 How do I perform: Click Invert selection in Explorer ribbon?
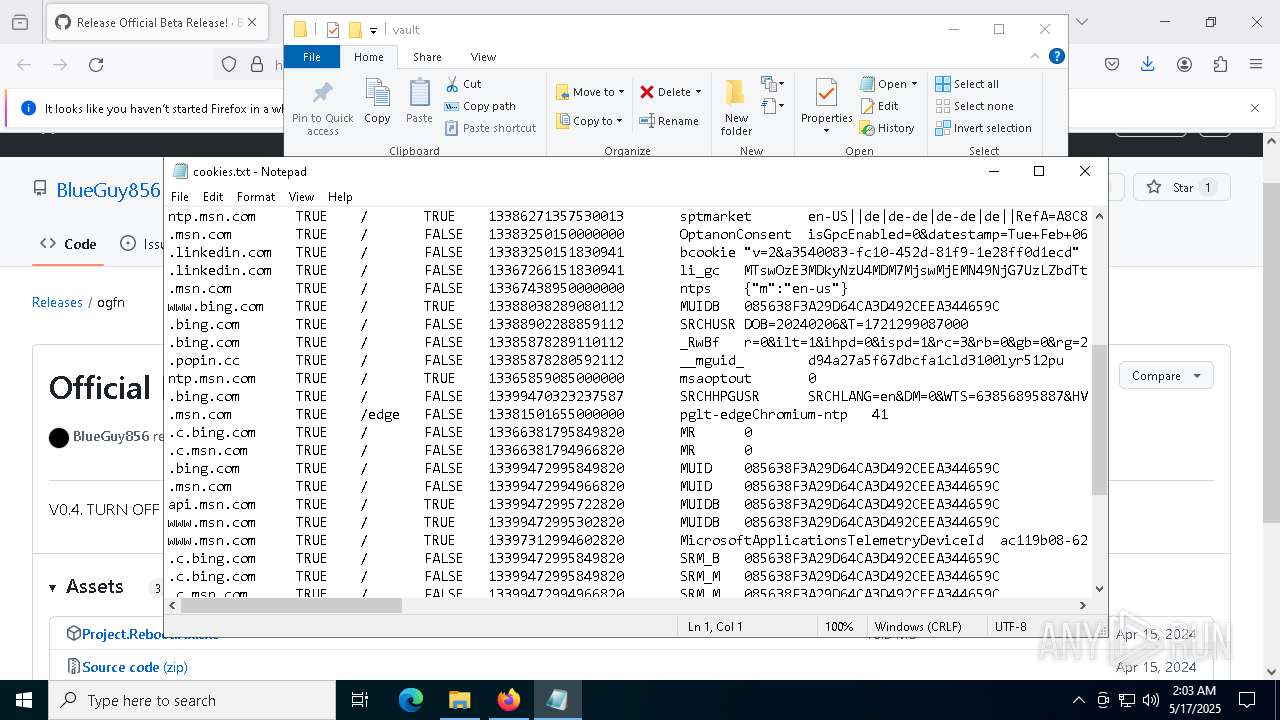(x=983, y=128)
